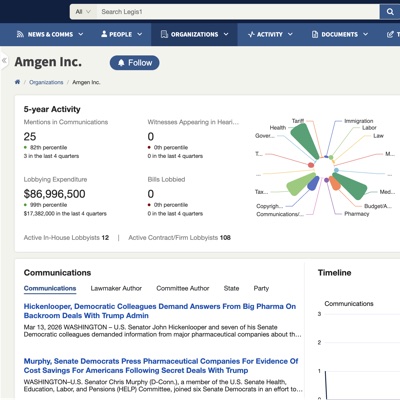Image resolution: width=400 pixels, height=400 pixels.
Task: Click Active In-House Lobbyists 12 text
Action: 66,238
